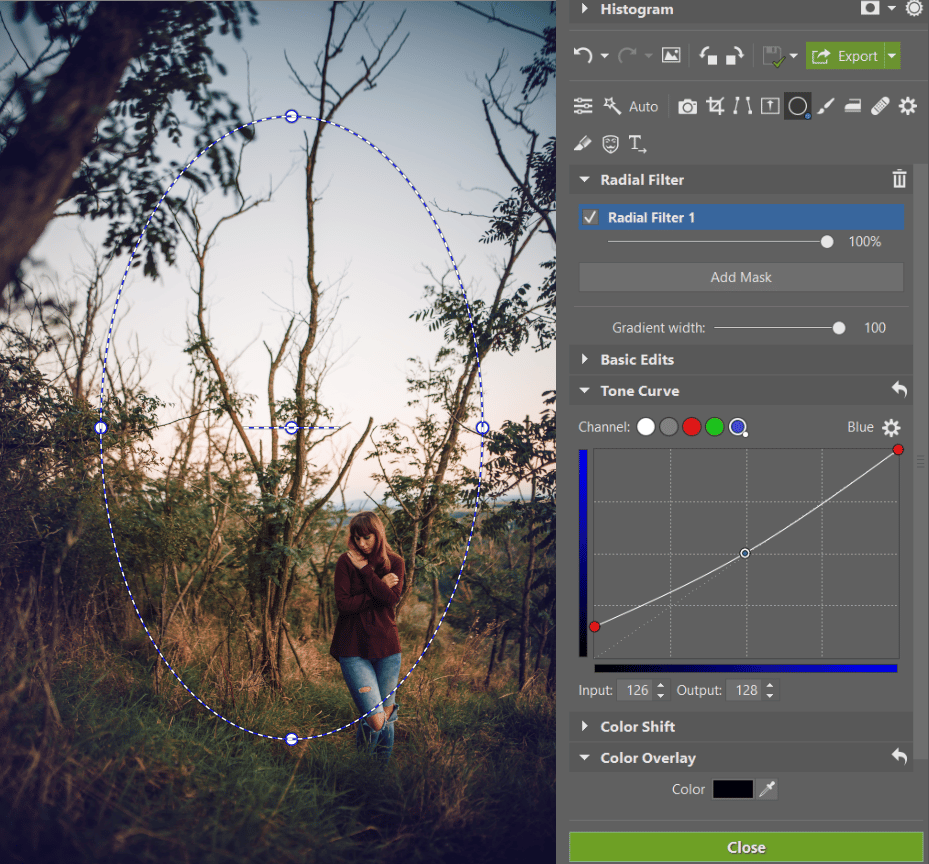
Task: Open the Save options dropdown arrow
Action: tap(793, 56)
